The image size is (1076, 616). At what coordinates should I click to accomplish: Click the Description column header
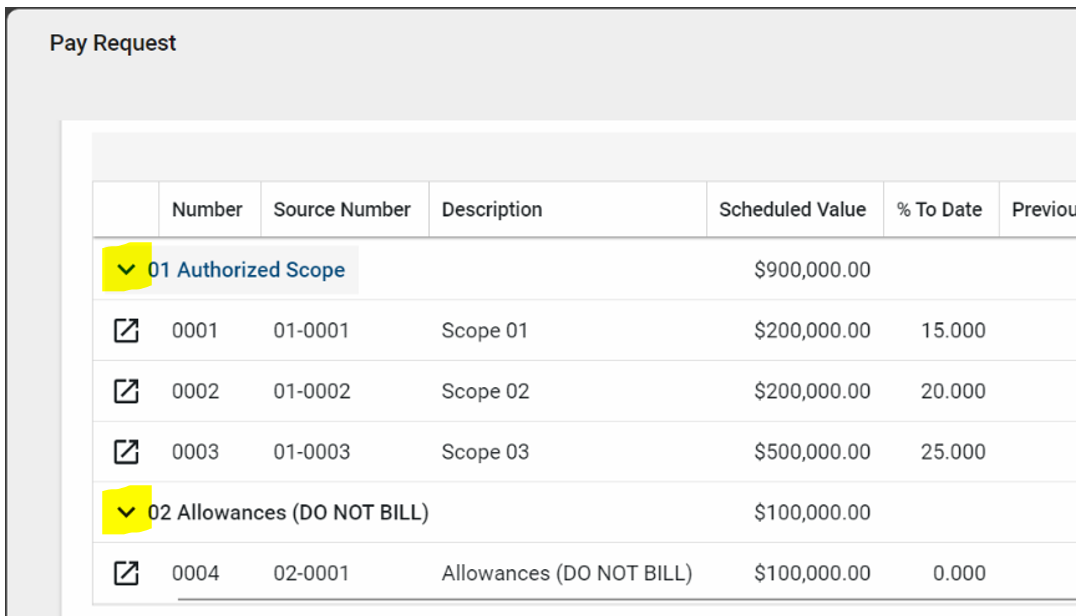pos(492,210)
